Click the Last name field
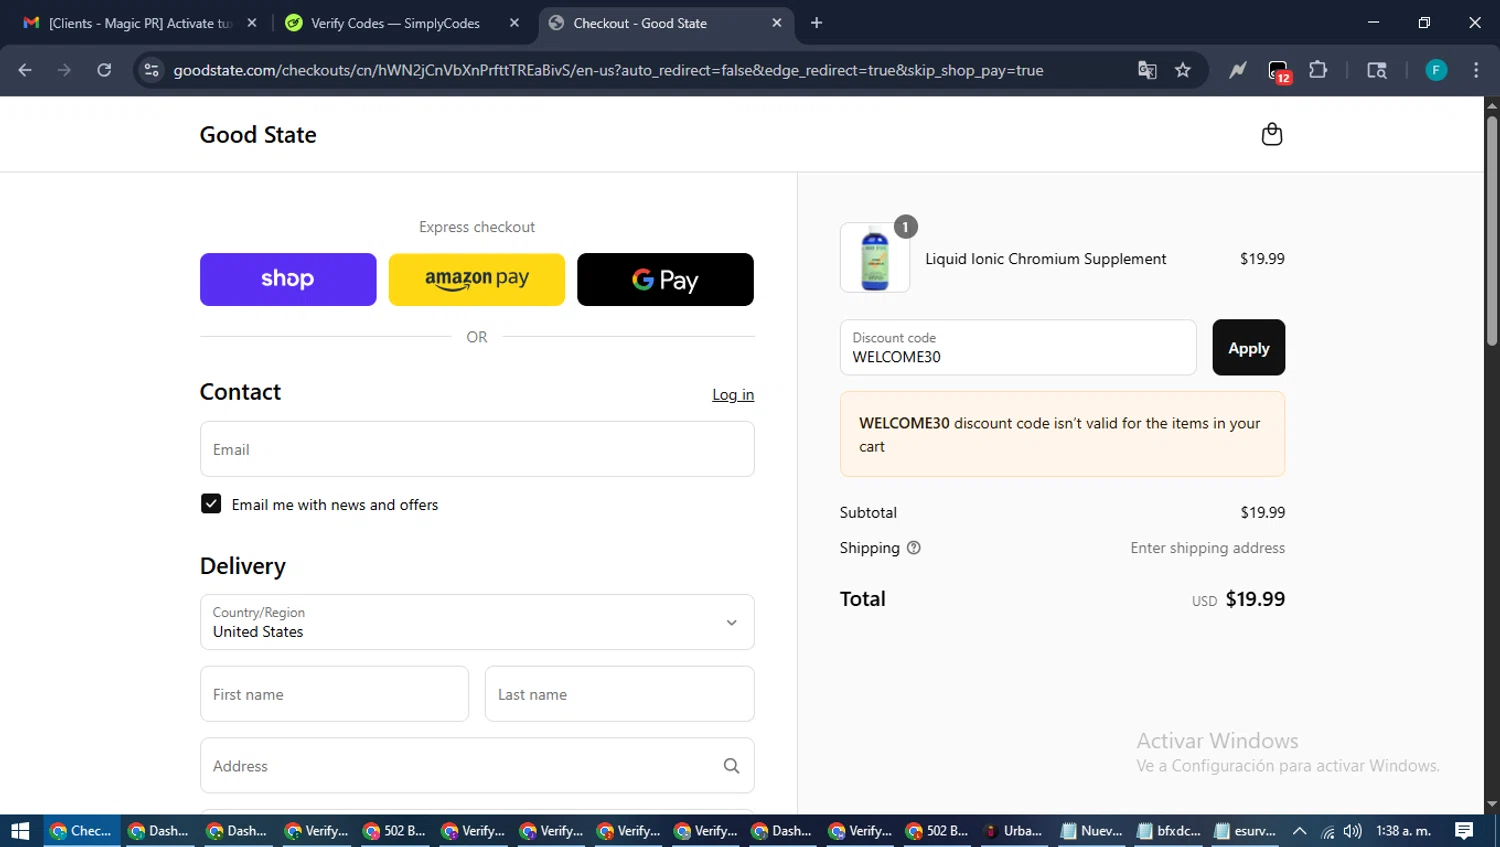Screen dimensions: 1500x847 620,694
